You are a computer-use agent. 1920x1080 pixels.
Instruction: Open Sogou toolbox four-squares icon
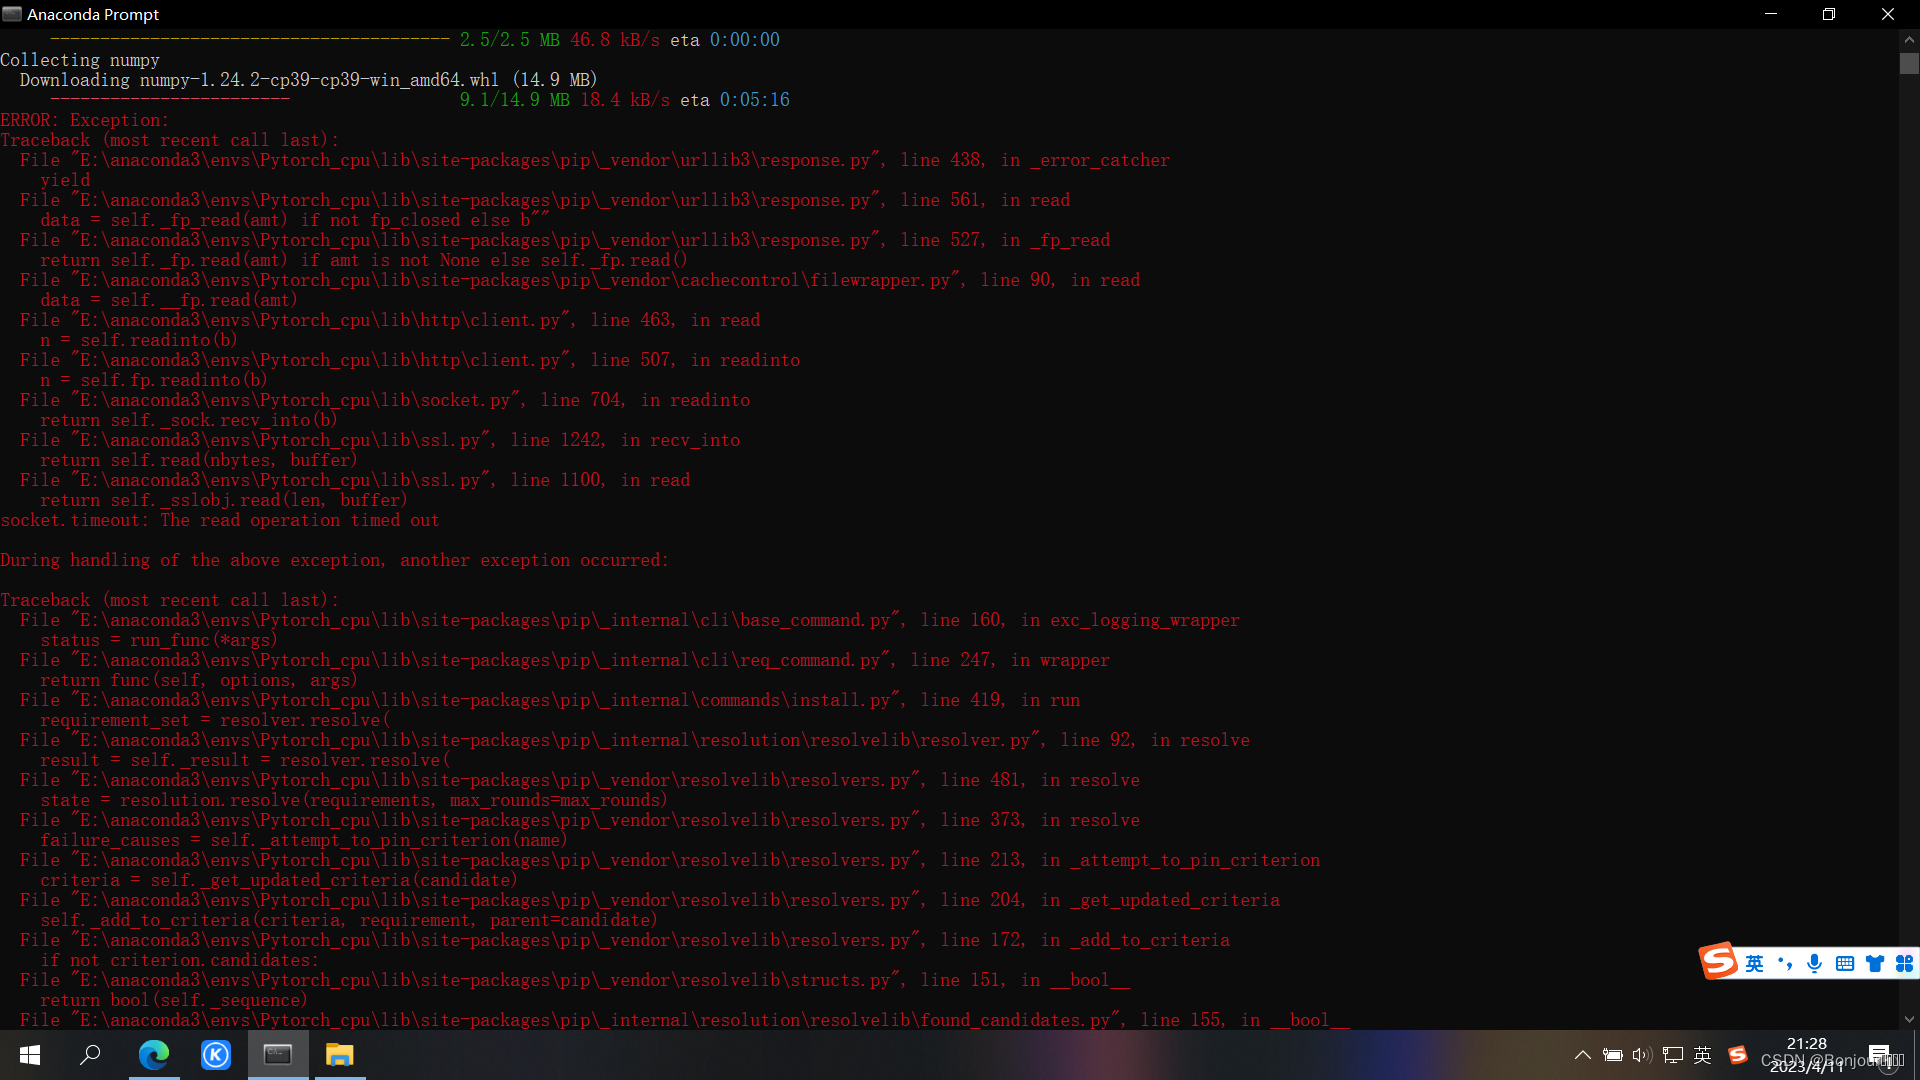(1904, 964)
